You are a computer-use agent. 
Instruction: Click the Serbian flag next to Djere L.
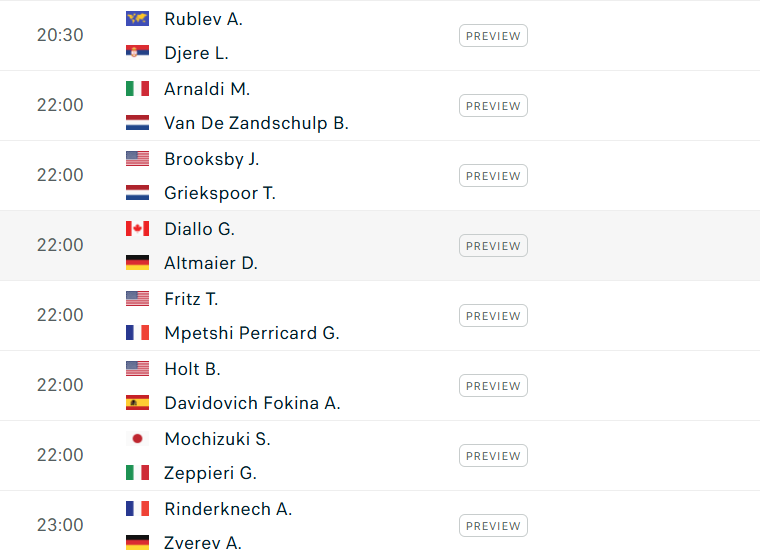[137, 52]
